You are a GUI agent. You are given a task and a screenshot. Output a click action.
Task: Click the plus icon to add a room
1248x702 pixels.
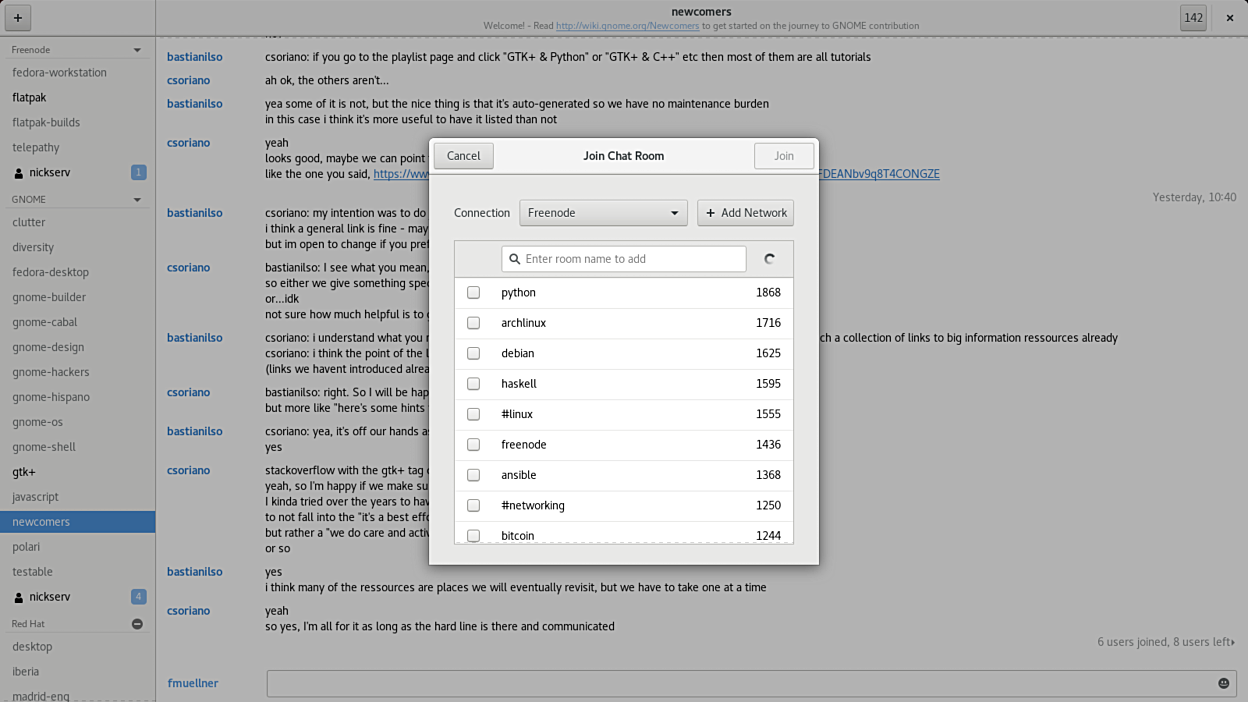click(18, 18)
